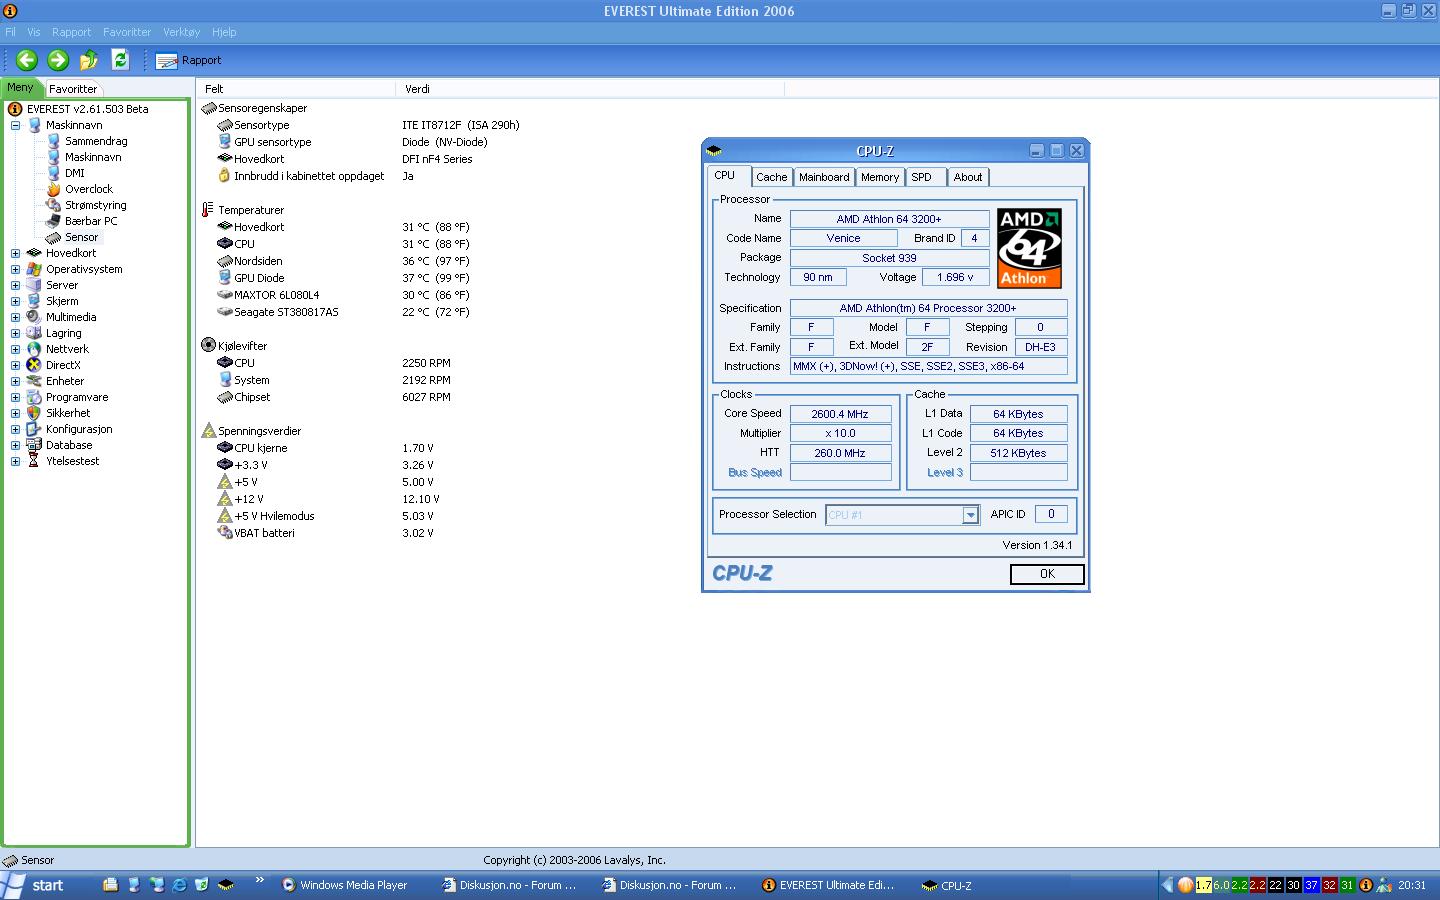Click the Kjølevifter fan icon
Screen dimensions: 1440x900
pyautogui.click(x=208, y=345)
